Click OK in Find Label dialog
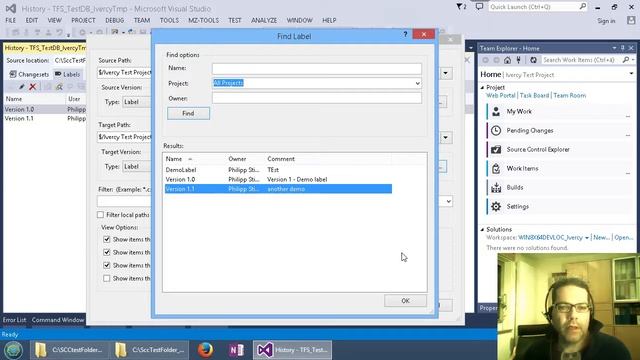Image resolution: width=640 pixels, height=360 pixels. point(405,301)
